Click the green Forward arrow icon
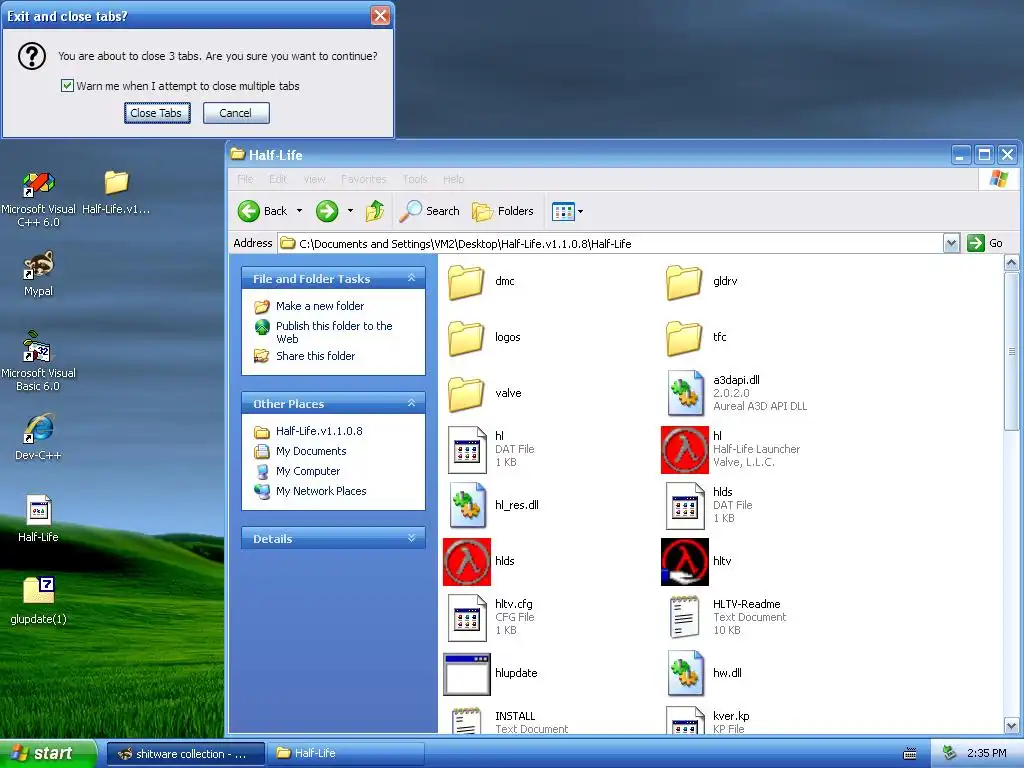The image size is (1024, 768). (x=327, y=211)
